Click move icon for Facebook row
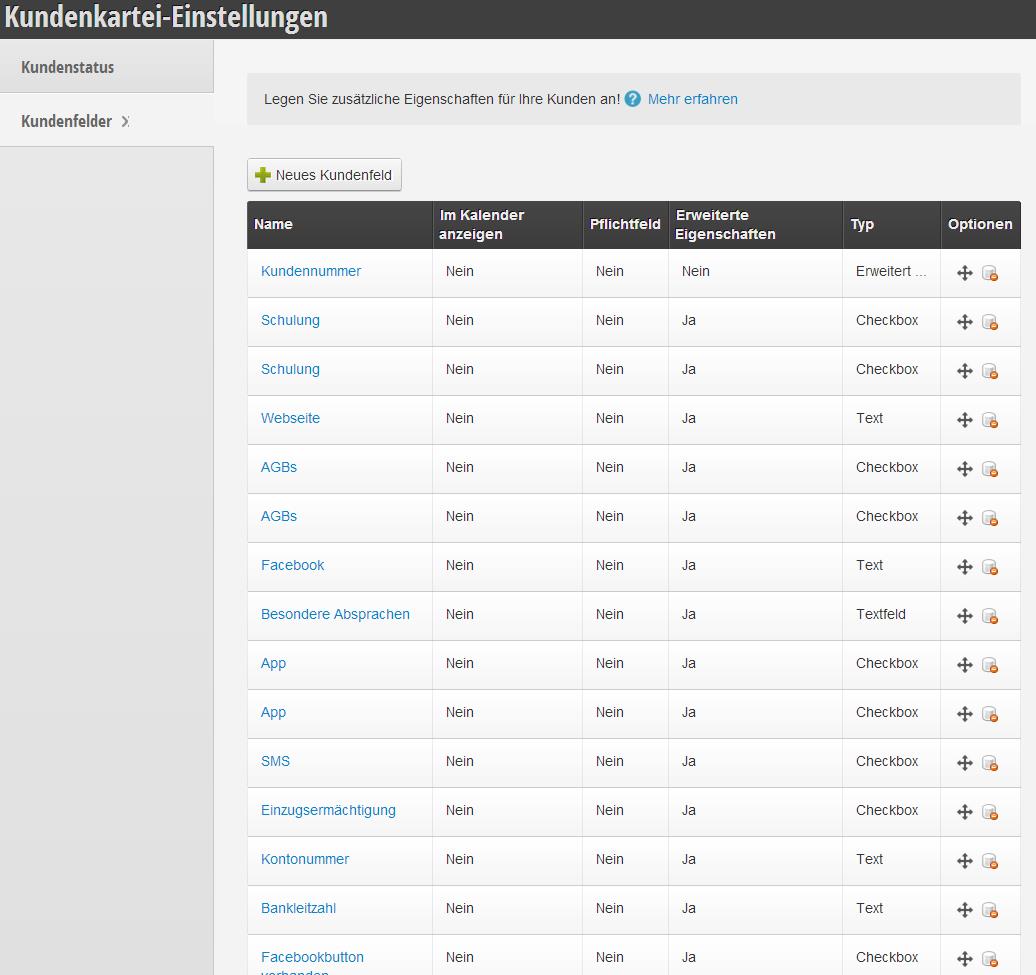This screenshot has width=1036, height=975. 965,567
